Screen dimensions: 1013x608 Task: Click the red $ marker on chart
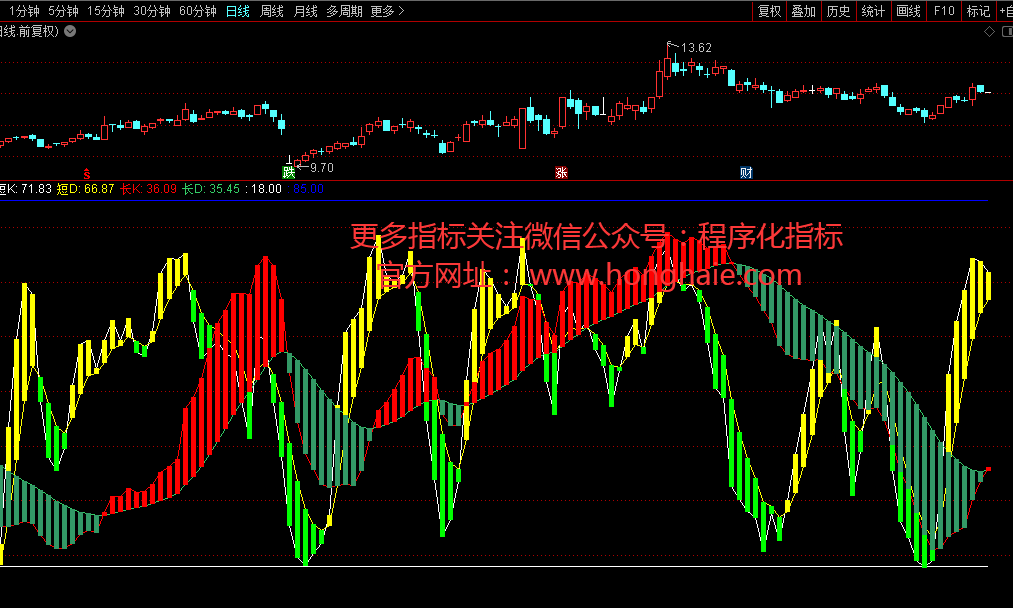click(85, 172)
